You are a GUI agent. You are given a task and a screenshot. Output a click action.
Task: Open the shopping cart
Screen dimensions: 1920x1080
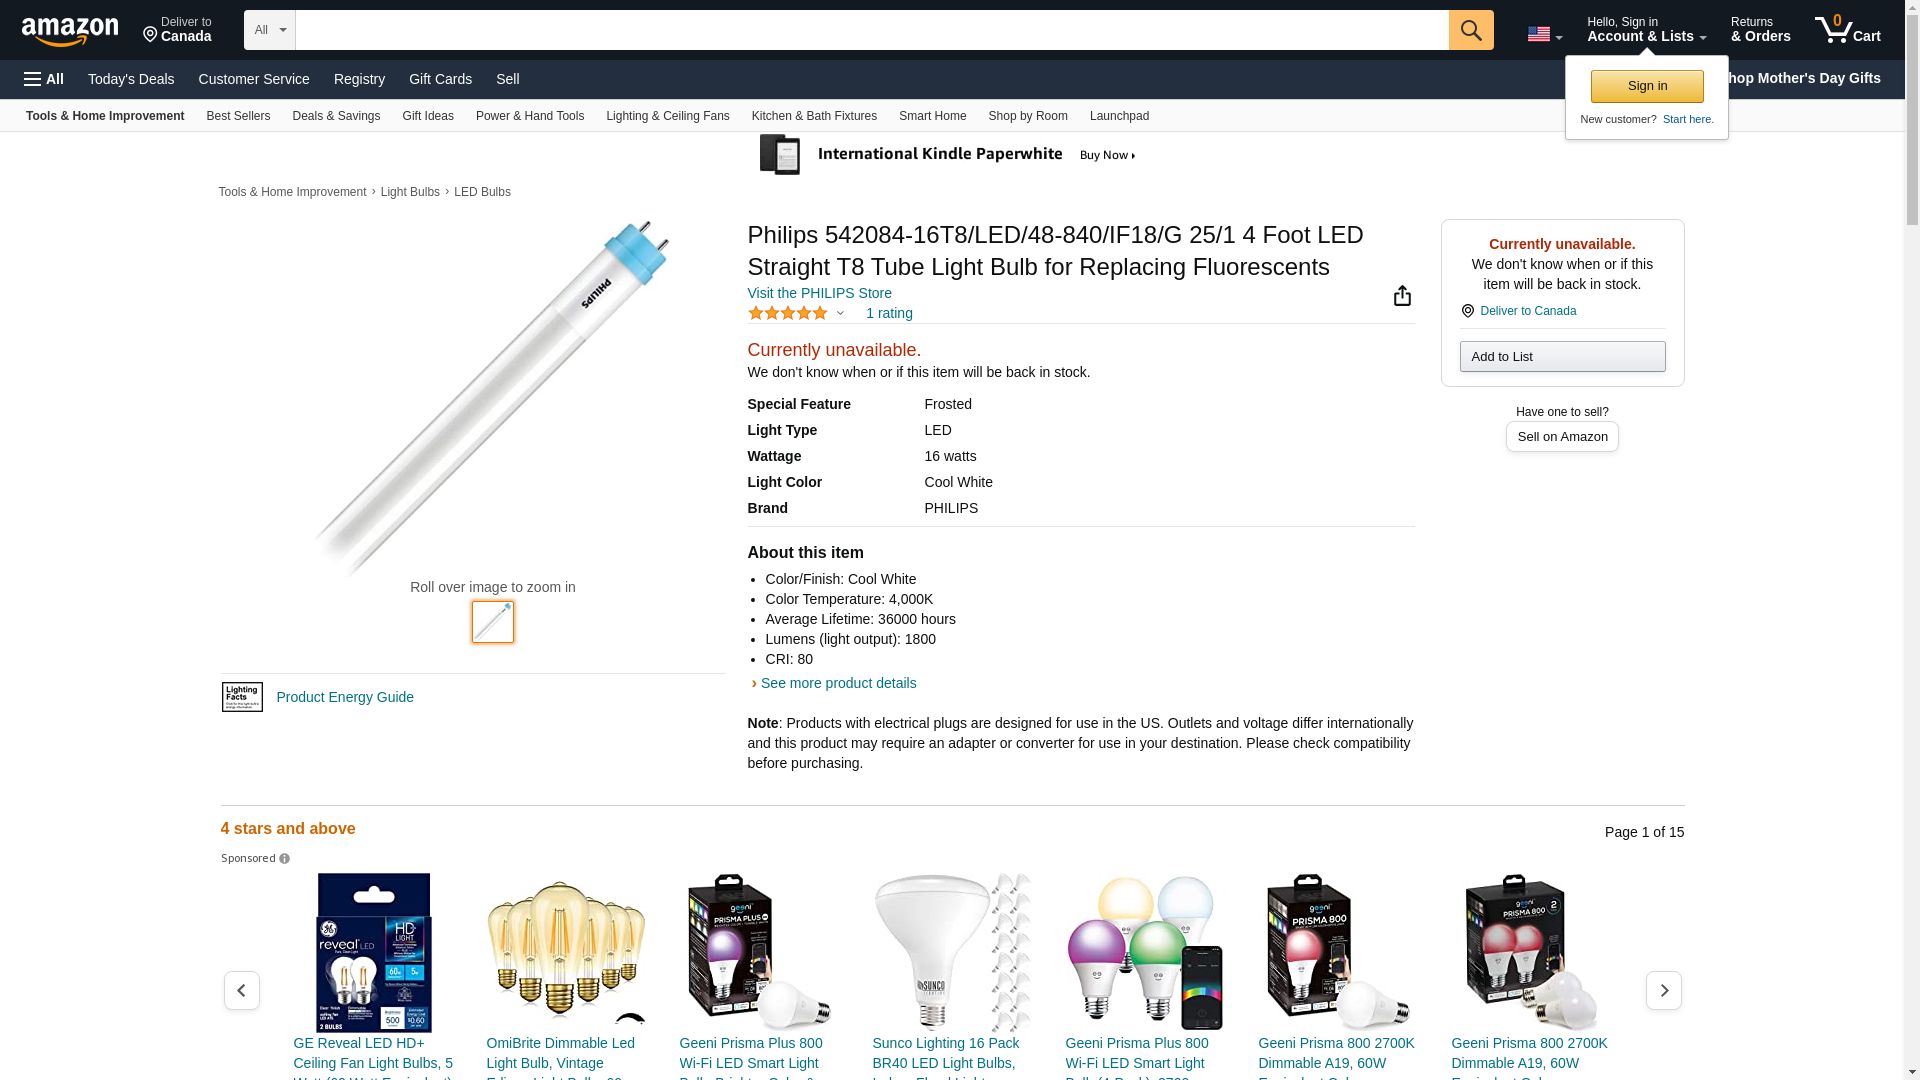(1847, 30)
